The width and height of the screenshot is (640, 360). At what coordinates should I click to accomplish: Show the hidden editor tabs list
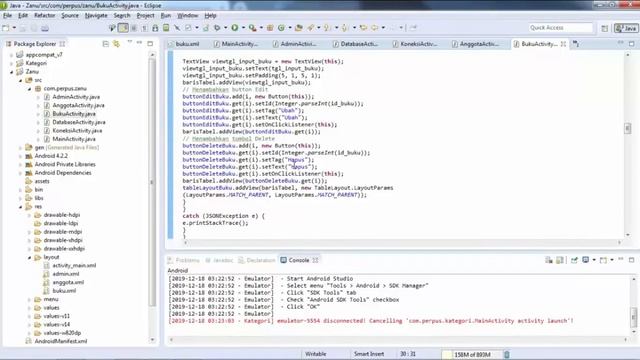click(576, 44)
